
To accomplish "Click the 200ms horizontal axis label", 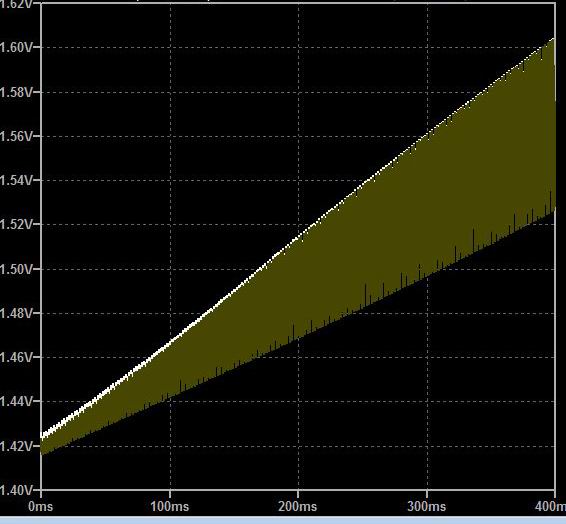I will pyautogui.click(x=298, y=506).
